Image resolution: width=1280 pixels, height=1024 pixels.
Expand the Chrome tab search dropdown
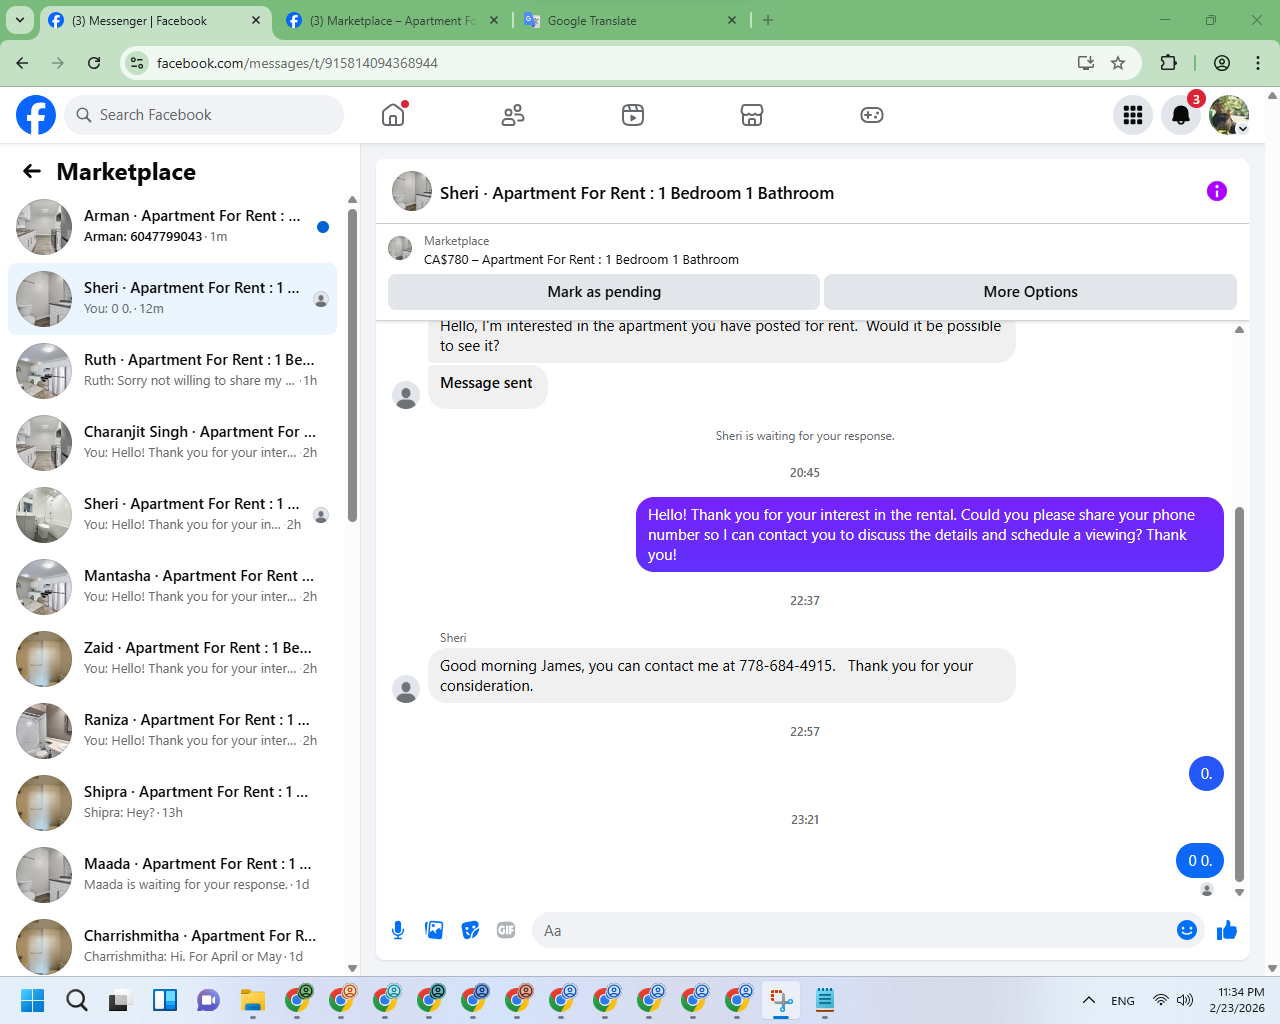point(20,20)
